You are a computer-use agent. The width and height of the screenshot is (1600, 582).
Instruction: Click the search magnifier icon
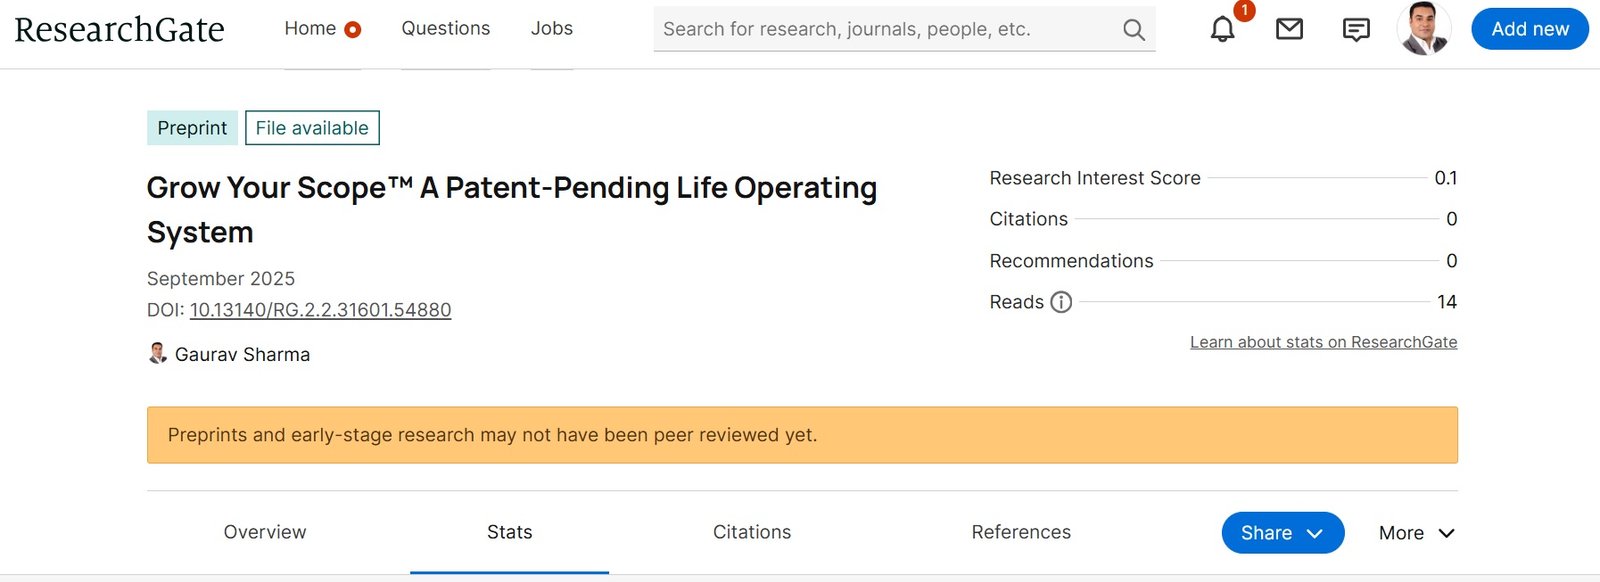pos(1133,30)
